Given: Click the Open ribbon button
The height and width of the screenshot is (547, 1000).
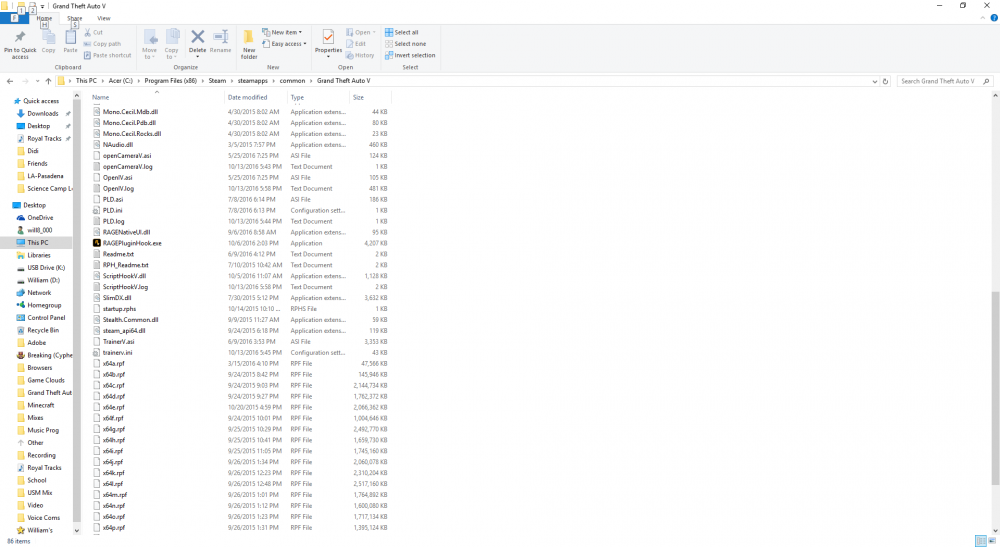Looking at the screenshot, I should tap(360, 32).
